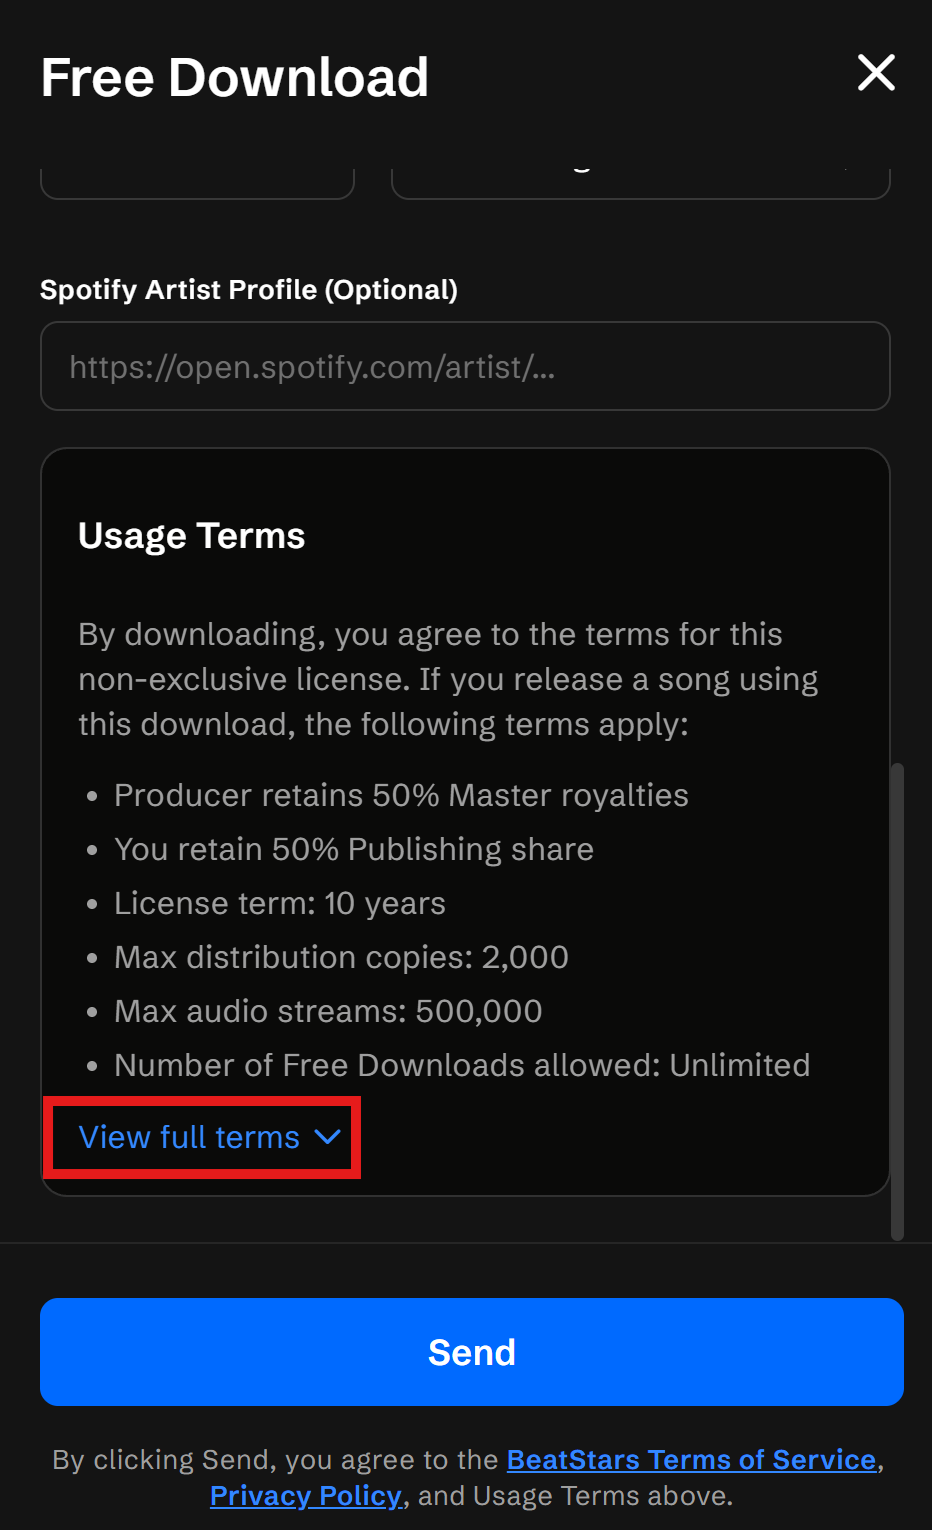Click the License term: 10 years item
932x1530 pixels.
(280, 903)
